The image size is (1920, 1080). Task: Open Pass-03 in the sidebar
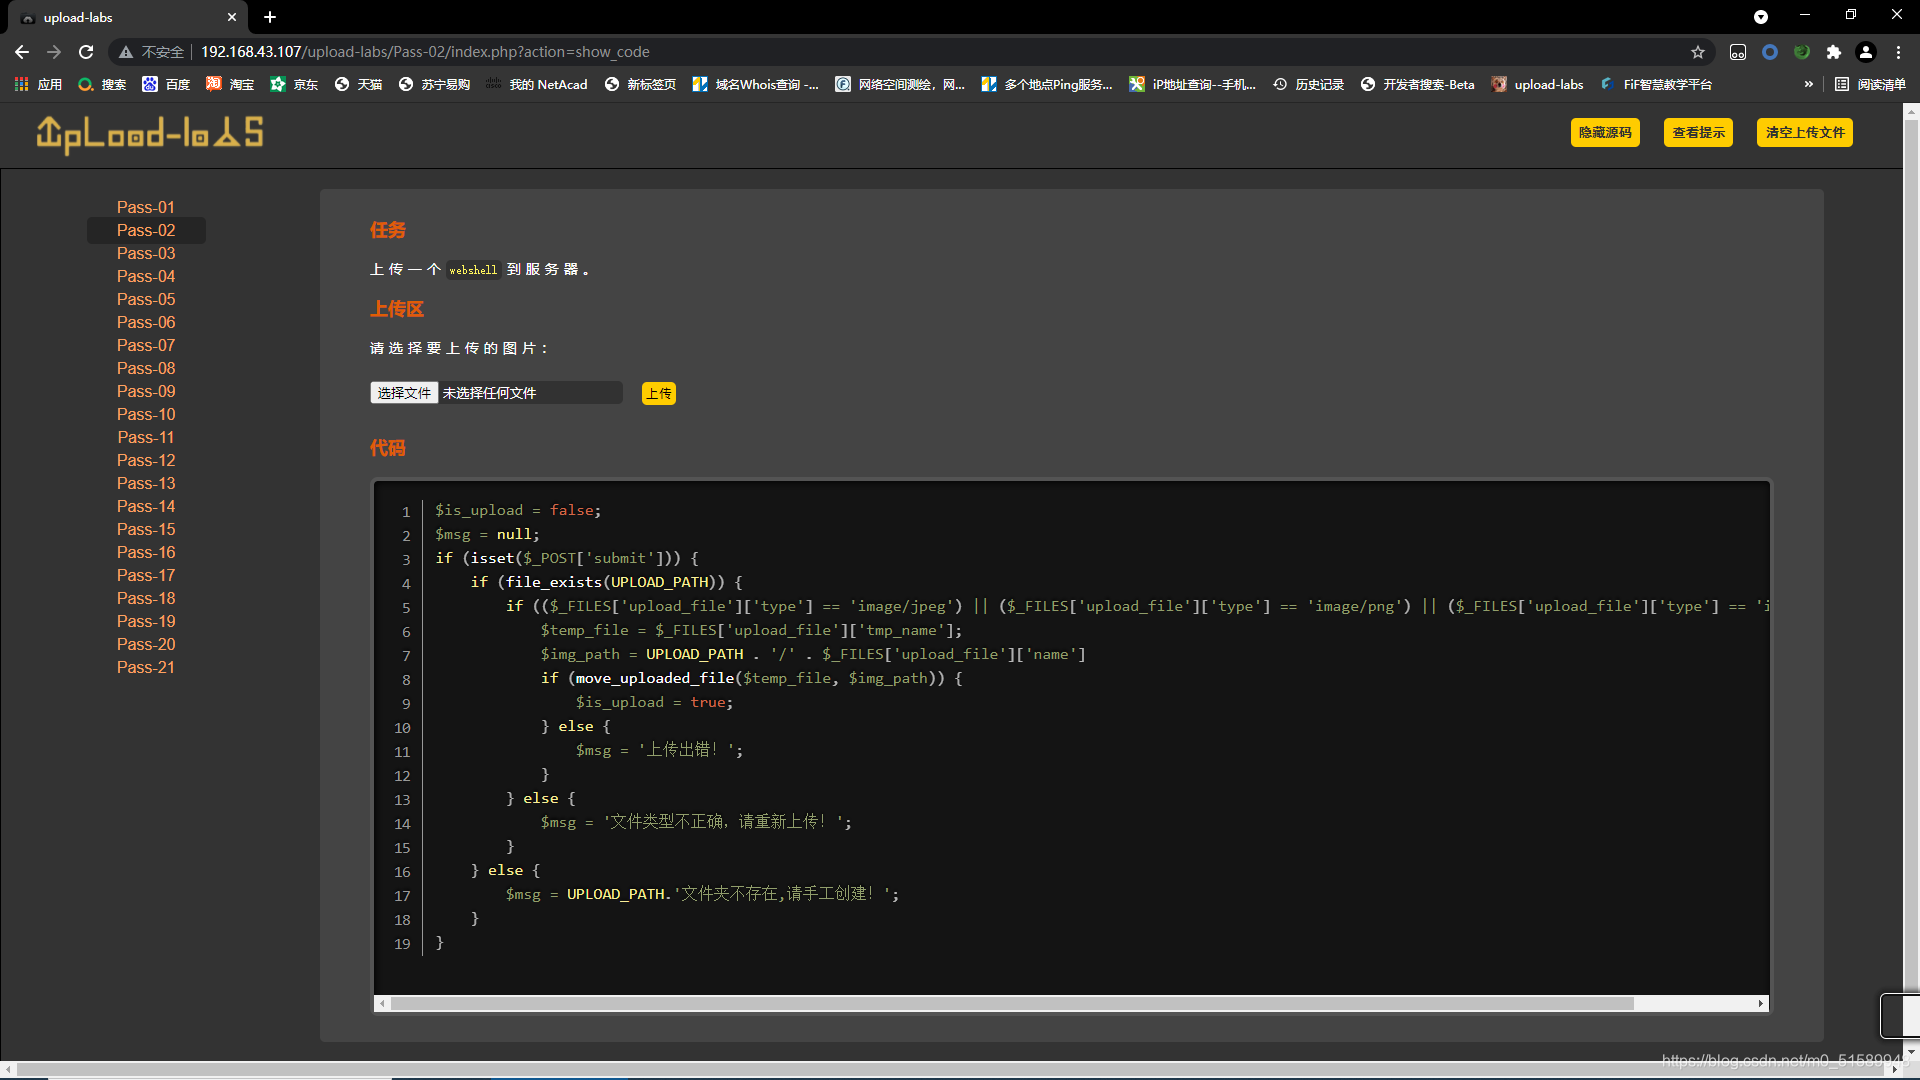pyautogui.click(x=146, y=253)
